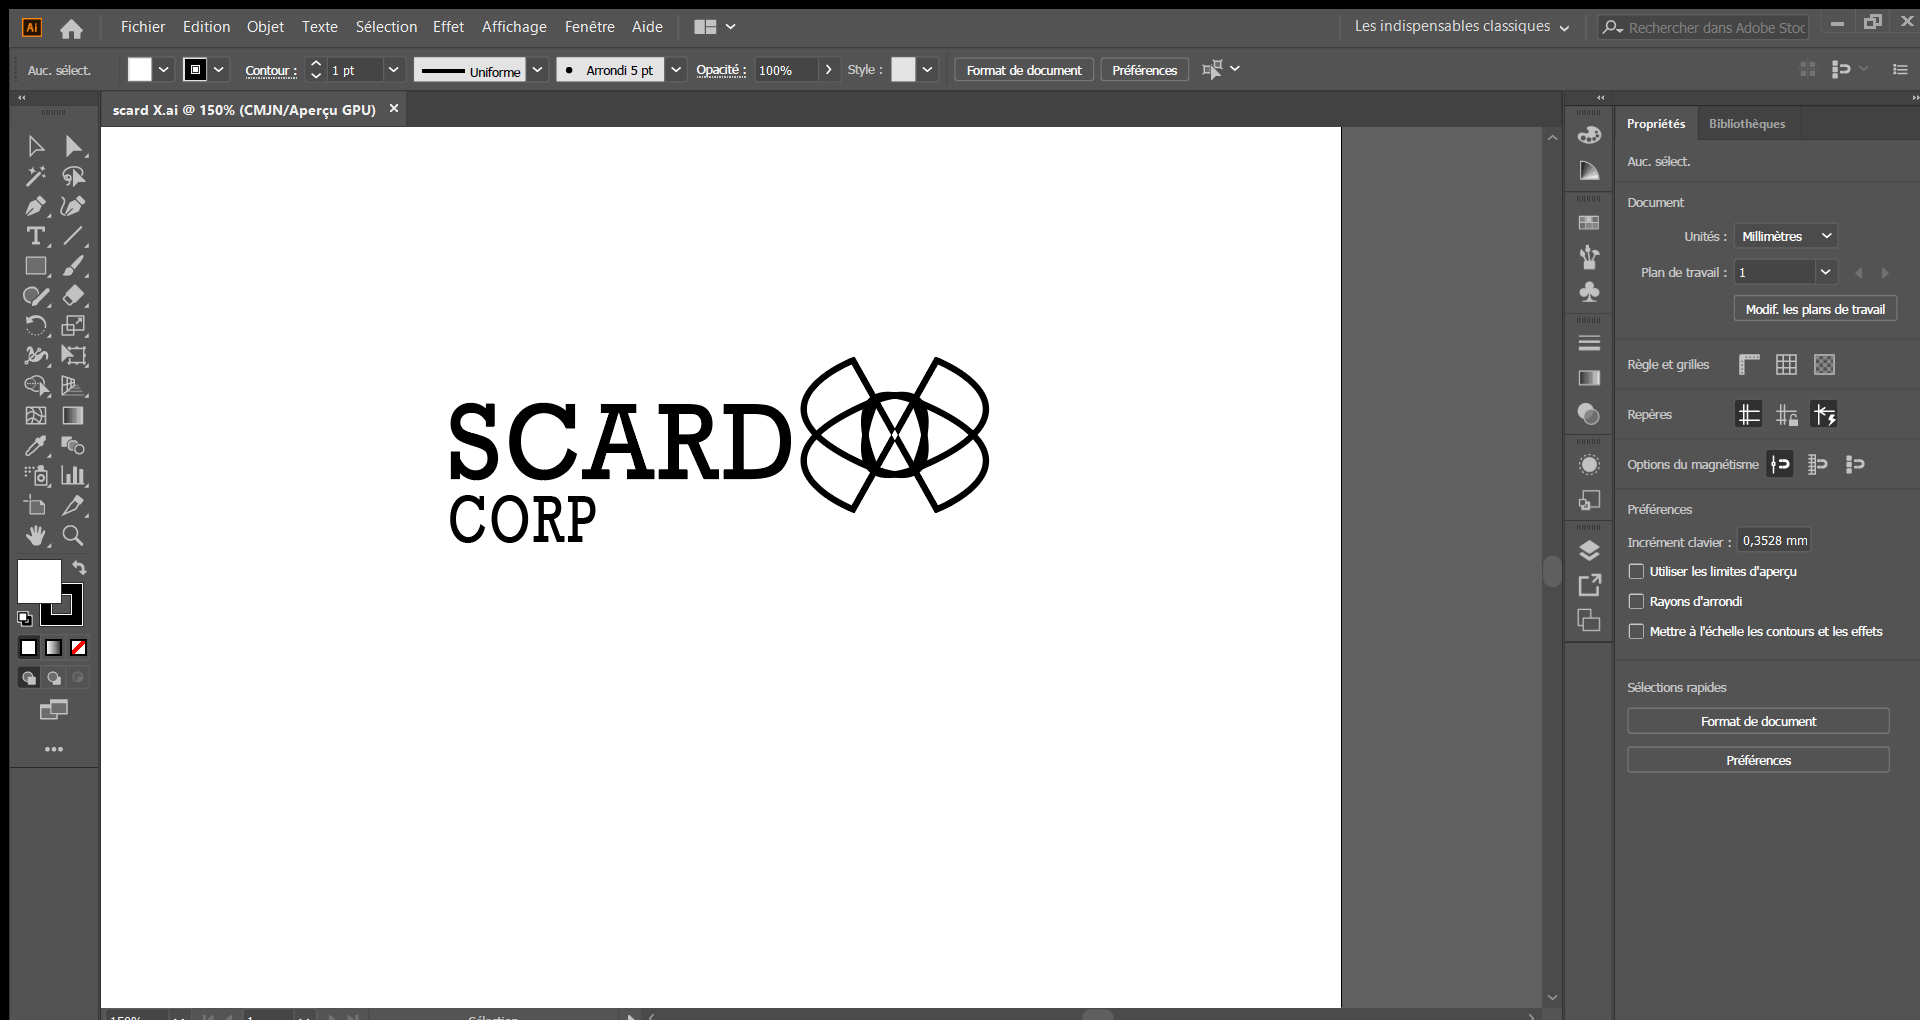This screenshot has width=1920, height=1020.
Task: Select the None red slash swatch
Action: point(78,648)
